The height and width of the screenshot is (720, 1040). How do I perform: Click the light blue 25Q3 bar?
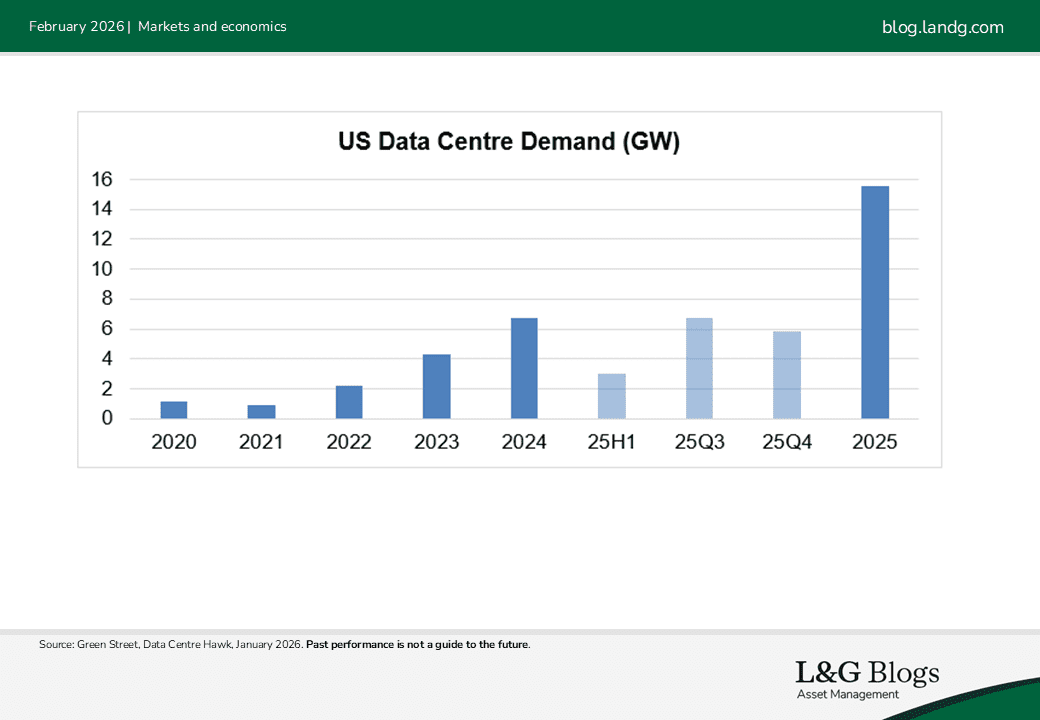click(699, 368)
